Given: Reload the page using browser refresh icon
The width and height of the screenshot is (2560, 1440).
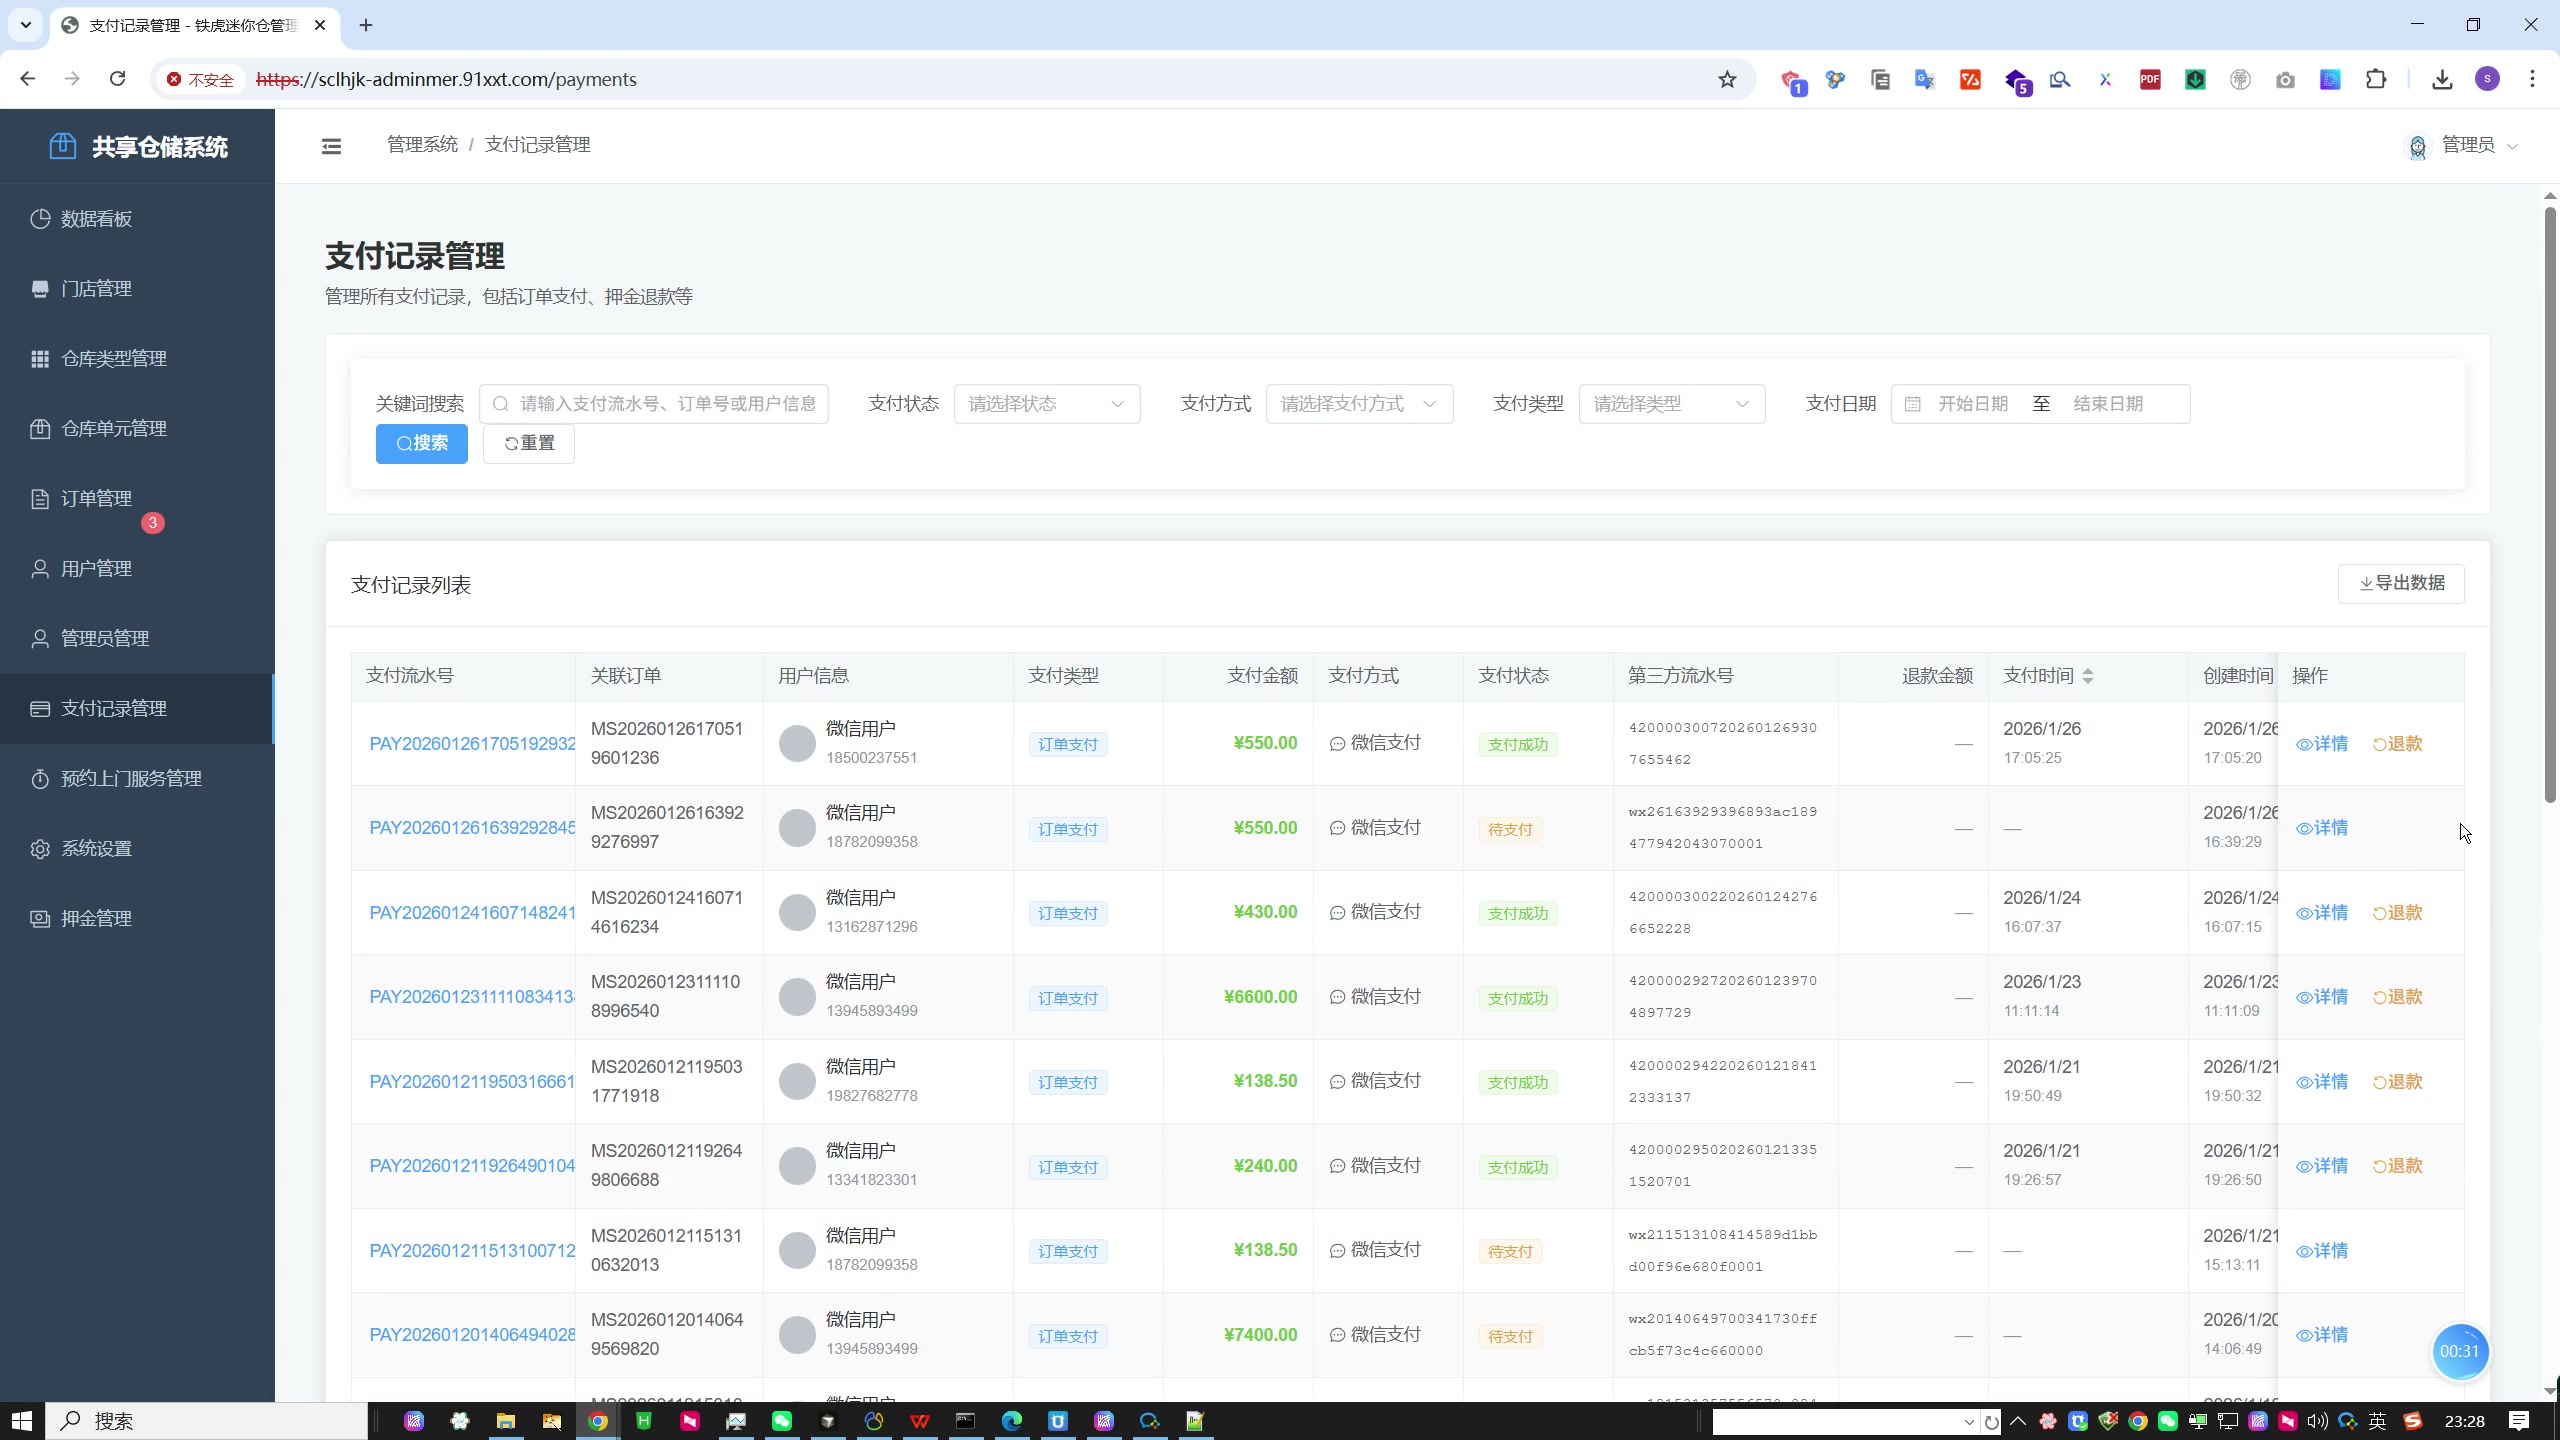Looking at the screenshot, I should coord(117,79).
